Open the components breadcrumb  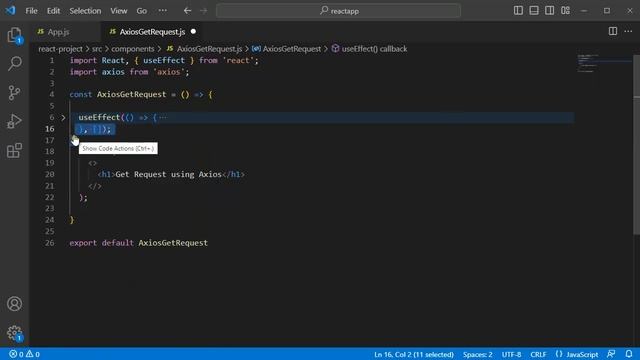point(133,49)
